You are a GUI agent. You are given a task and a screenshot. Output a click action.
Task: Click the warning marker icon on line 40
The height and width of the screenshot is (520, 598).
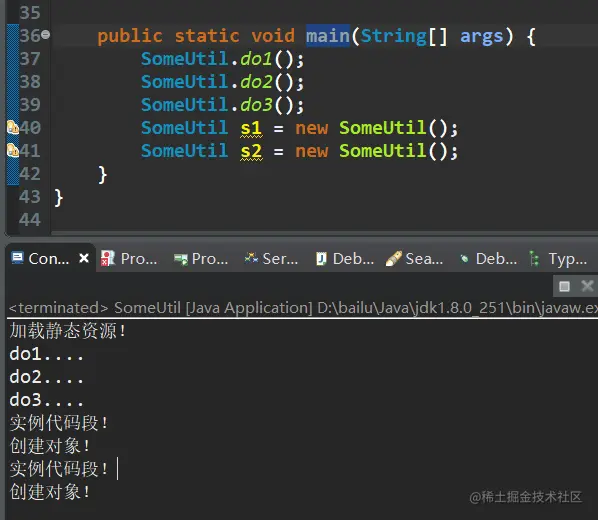[13, 127]
